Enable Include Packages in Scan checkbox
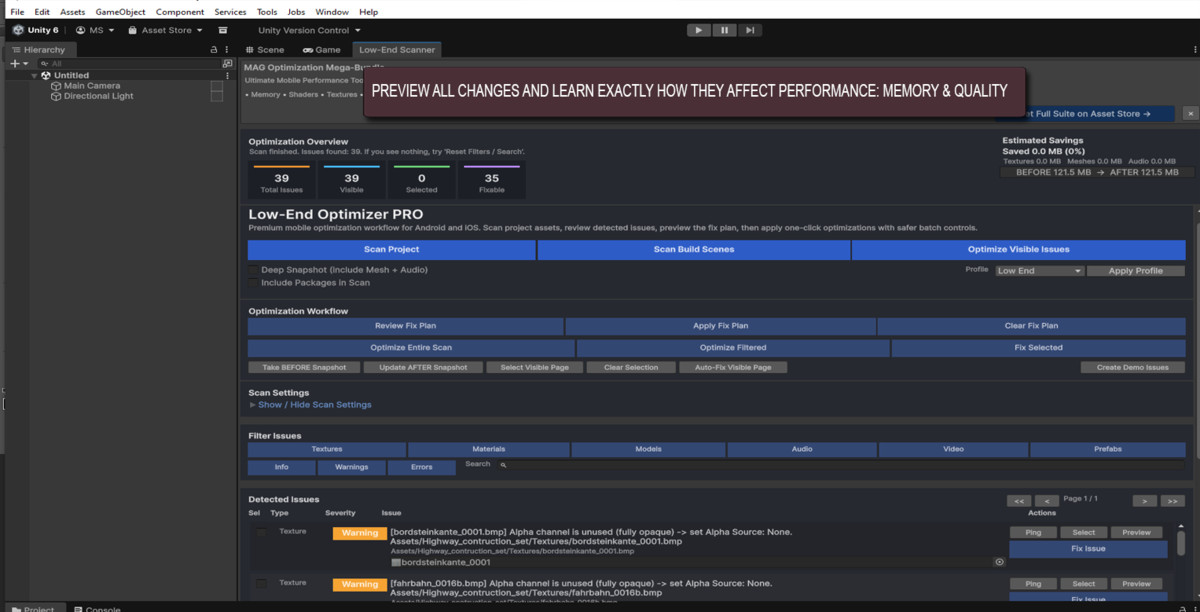 [253, 283]
